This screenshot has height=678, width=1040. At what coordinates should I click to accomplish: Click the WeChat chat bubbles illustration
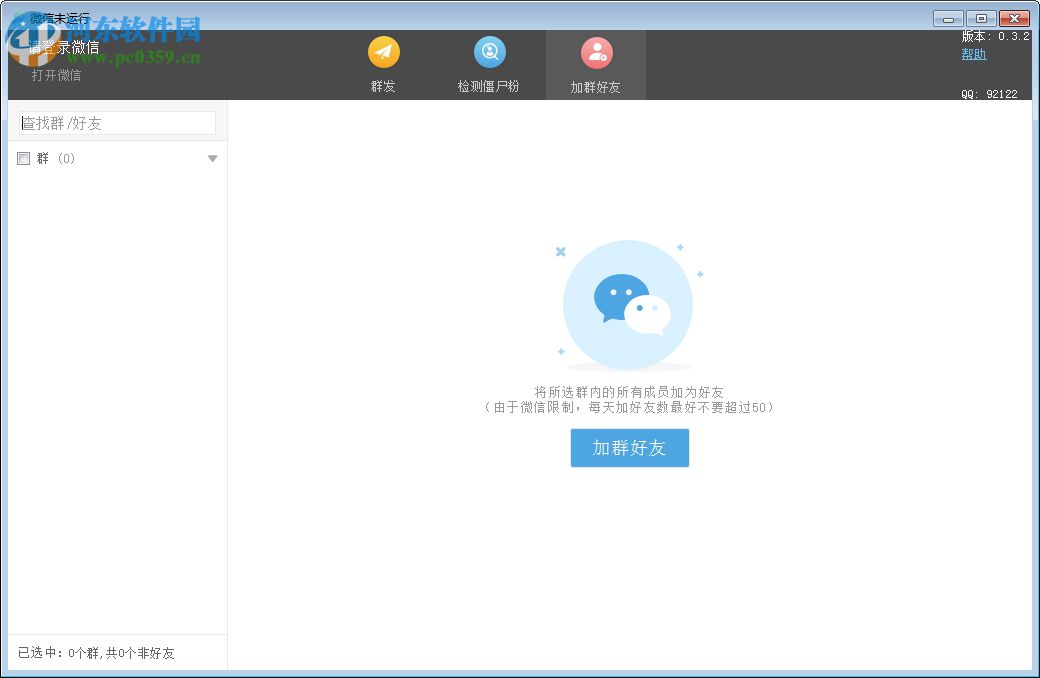(x=628, y=303)
